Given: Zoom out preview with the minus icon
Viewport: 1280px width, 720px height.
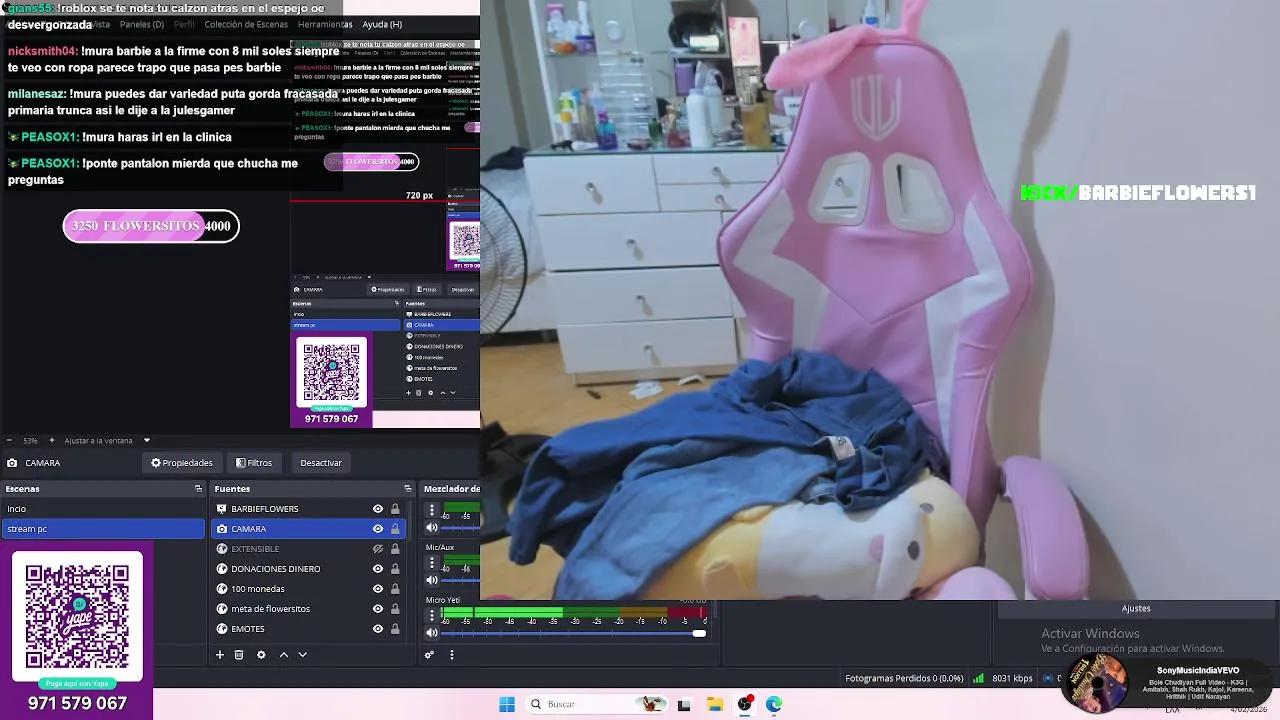Looking at the screenshot, I should [x=9, y=440].
